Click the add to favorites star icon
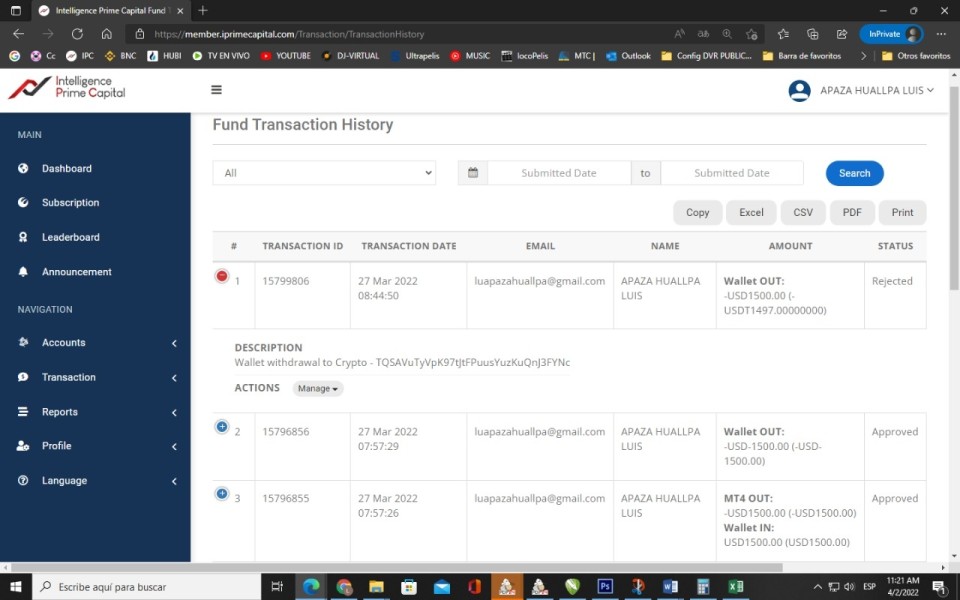 pyautogui.click(x=751, y=34)
